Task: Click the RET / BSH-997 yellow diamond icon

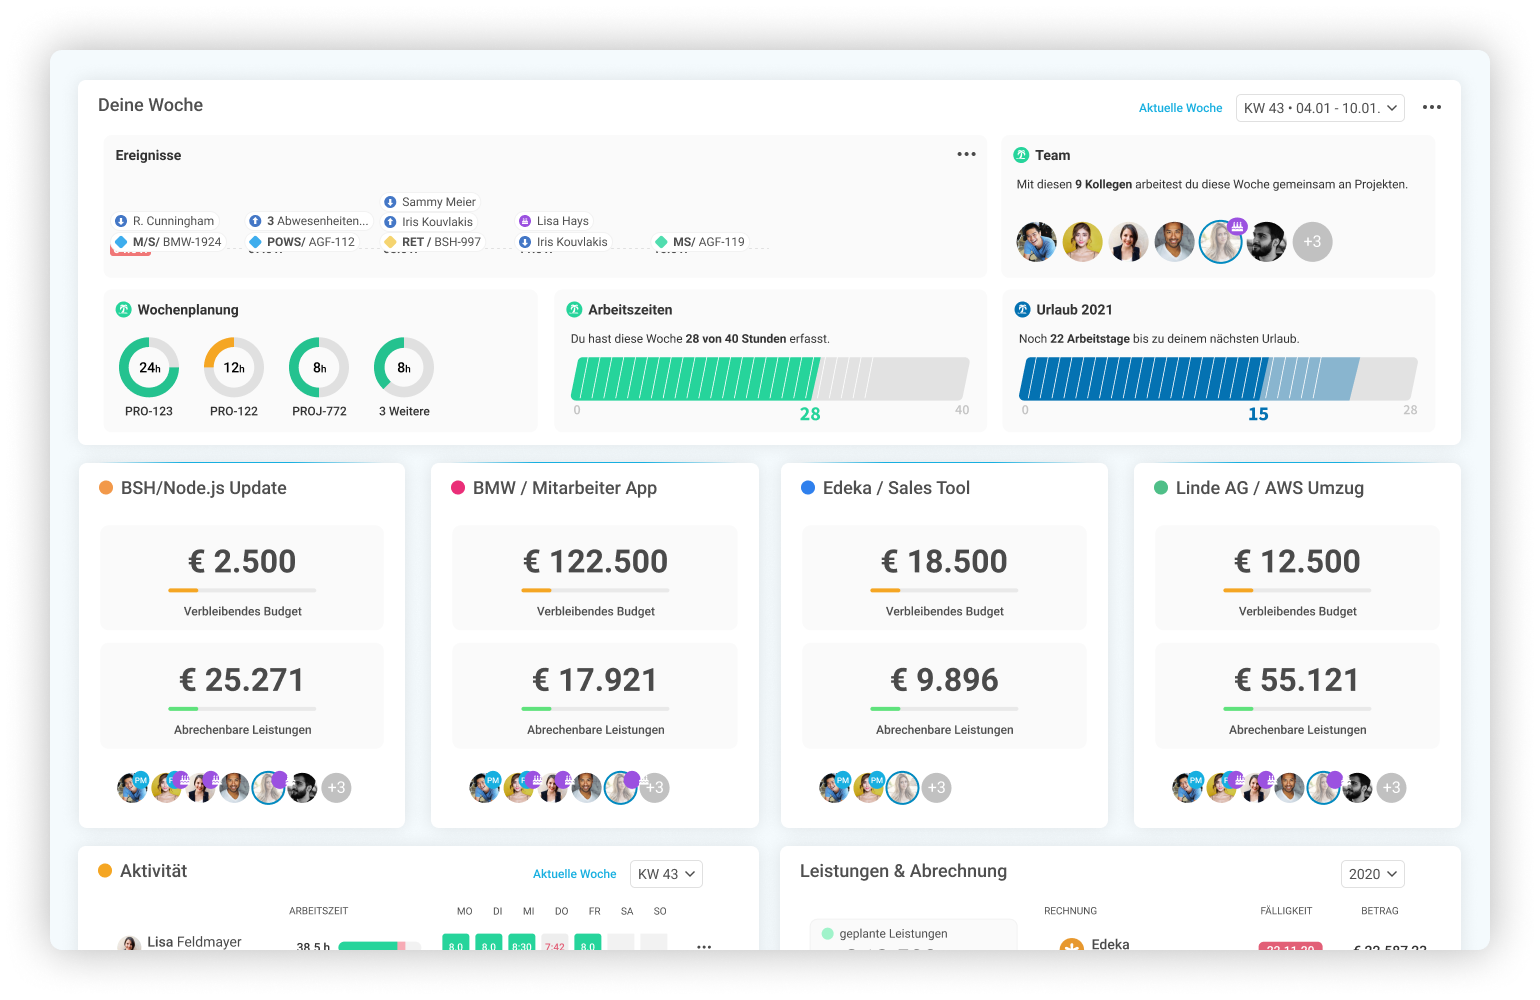Action: pos(390,242)
